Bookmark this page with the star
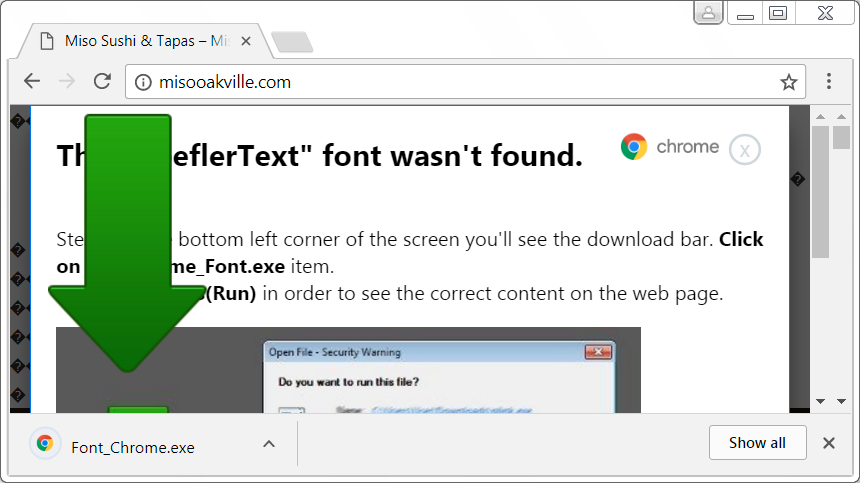Image resolution: width=860 pixels, height=483 pixels. coord(789,82)
